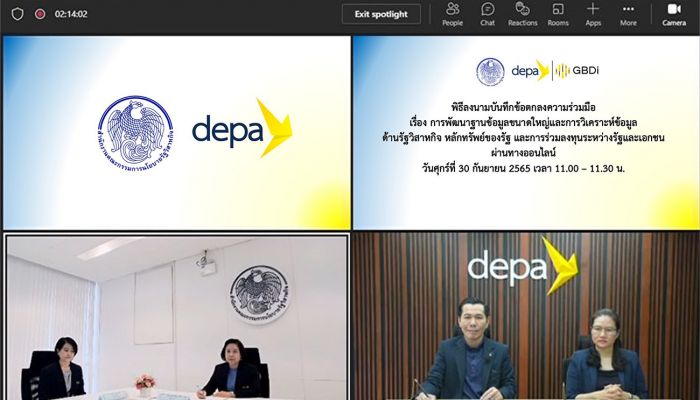
Task: Select the white meeting room video tile
Action: [177, 317]
